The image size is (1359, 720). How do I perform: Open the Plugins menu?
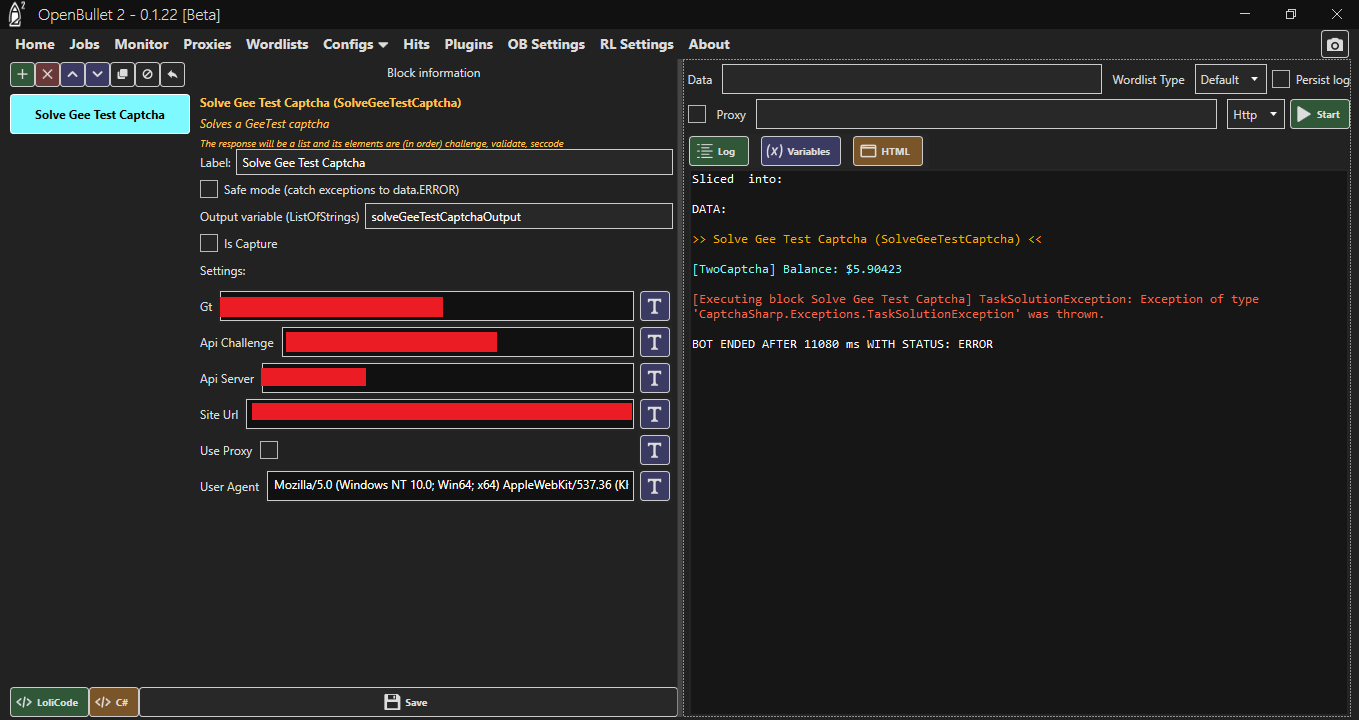click(468, 44)
